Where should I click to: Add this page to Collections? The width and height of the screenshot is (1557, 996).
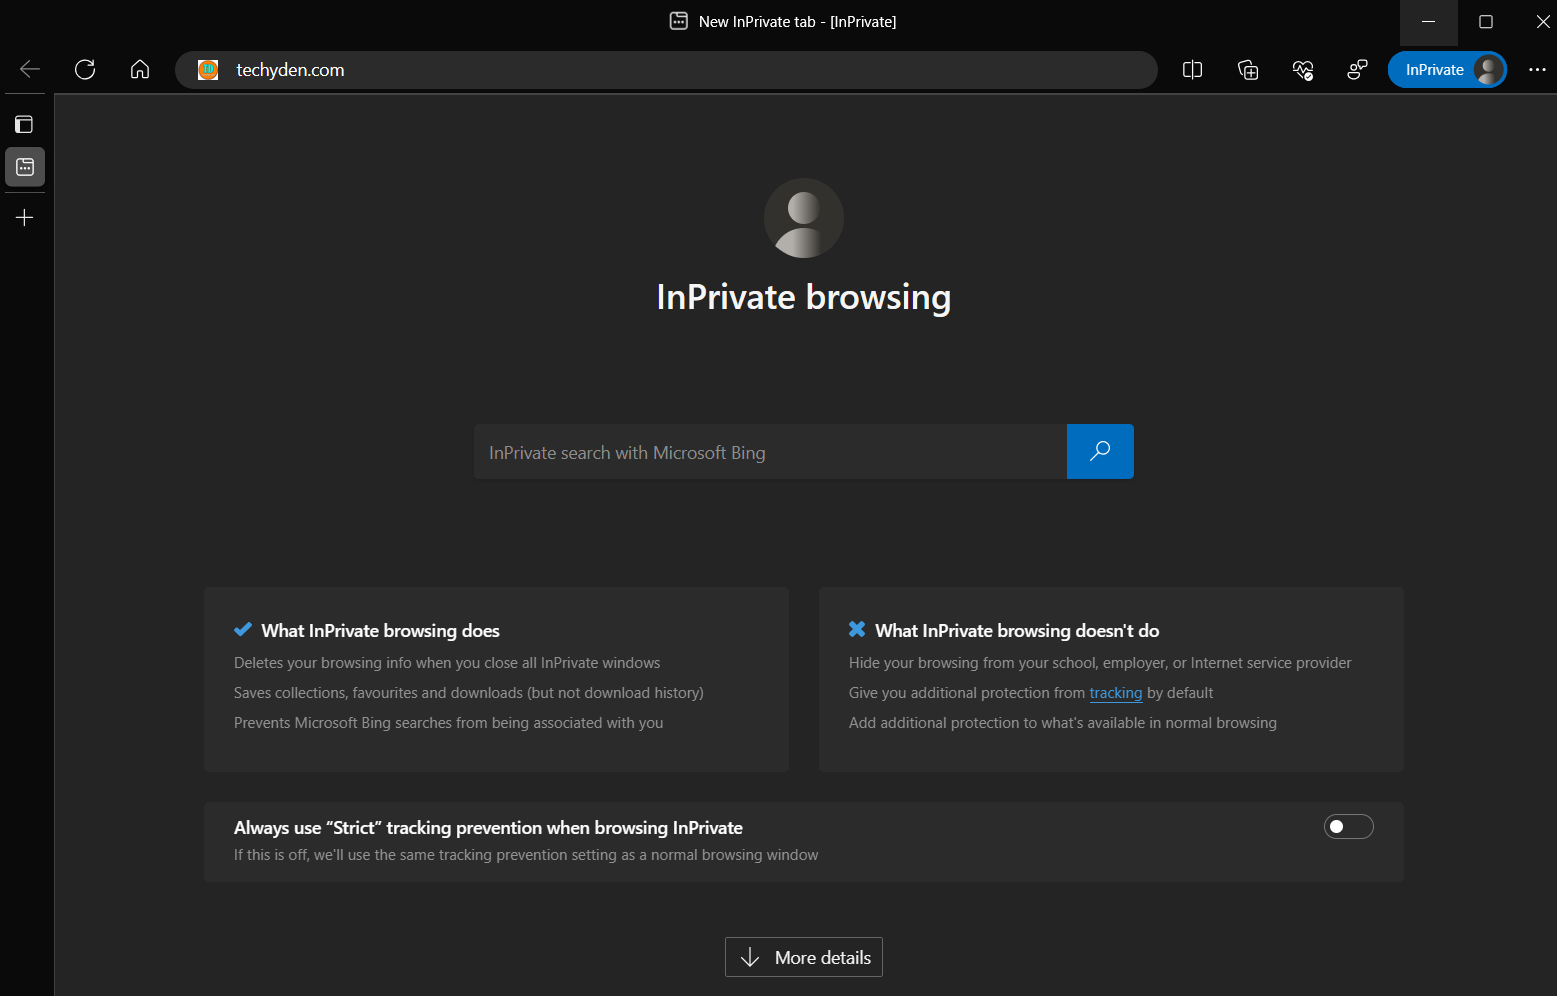[x=1247, y=69]
